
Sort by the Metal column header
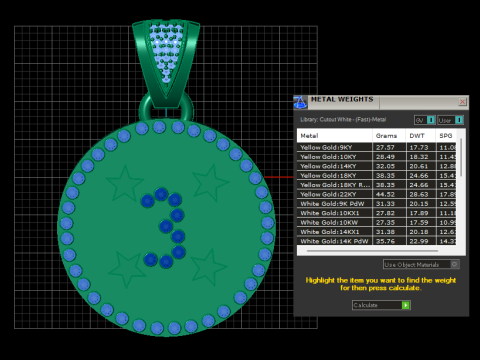[x=334, y=136]
